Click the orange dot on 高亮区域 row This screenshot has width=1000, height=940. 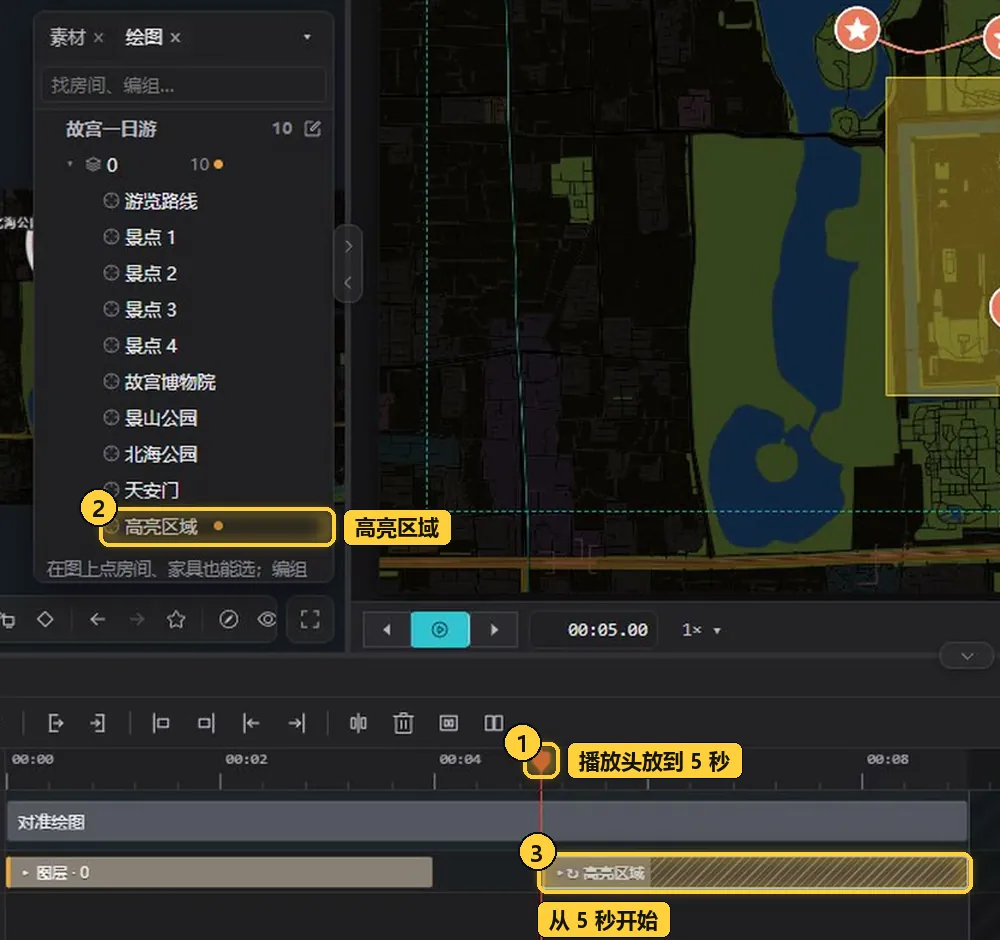pos(219,526)
